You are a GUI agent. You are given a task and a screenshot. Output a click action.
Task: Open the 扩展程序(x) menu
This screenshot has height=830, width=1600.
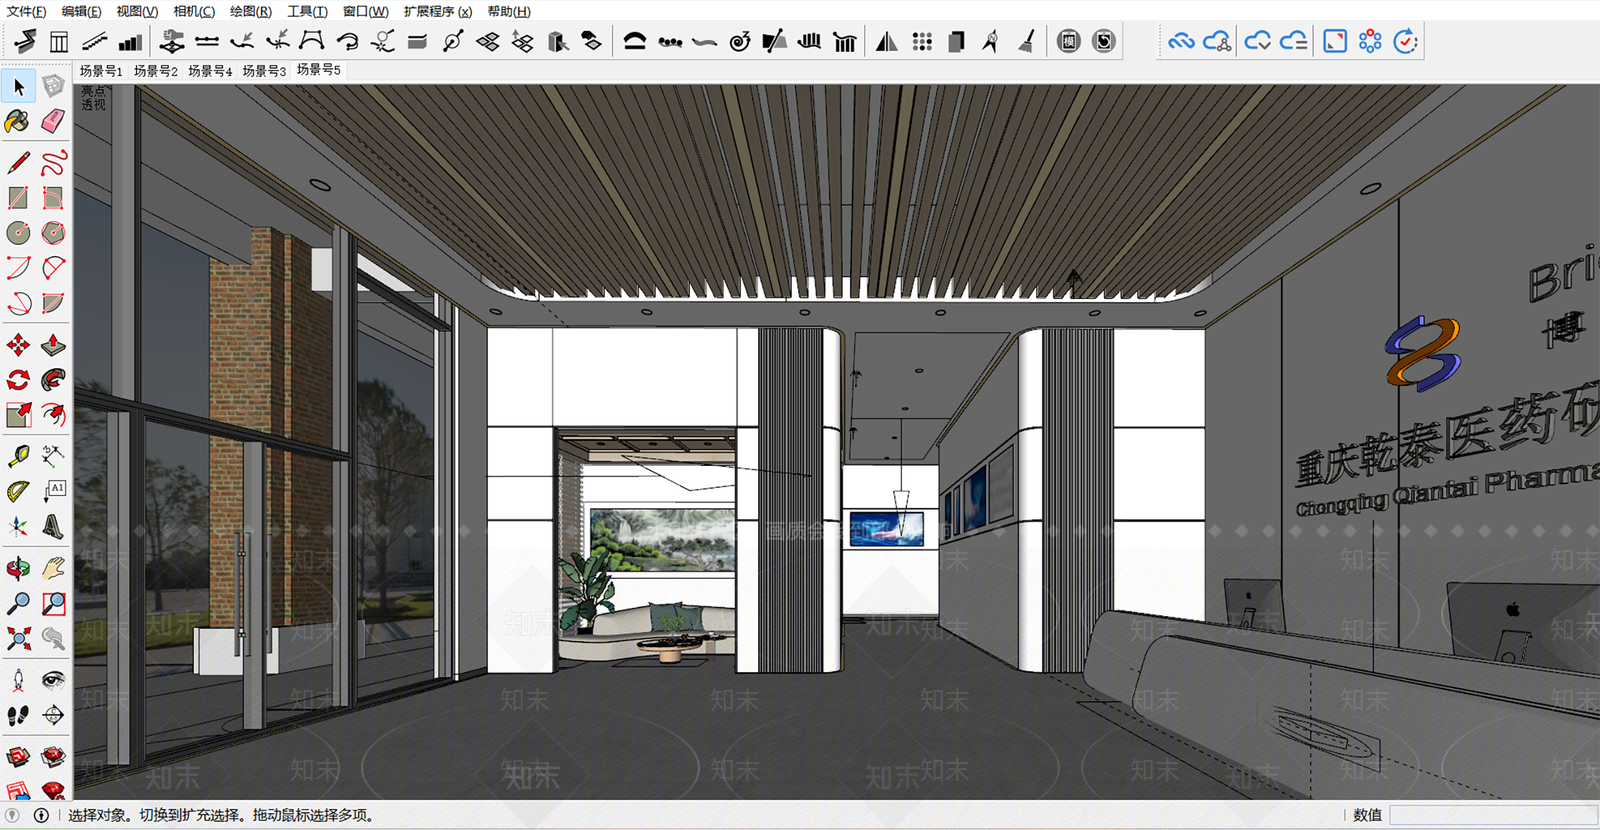click(x=438, y=11)
